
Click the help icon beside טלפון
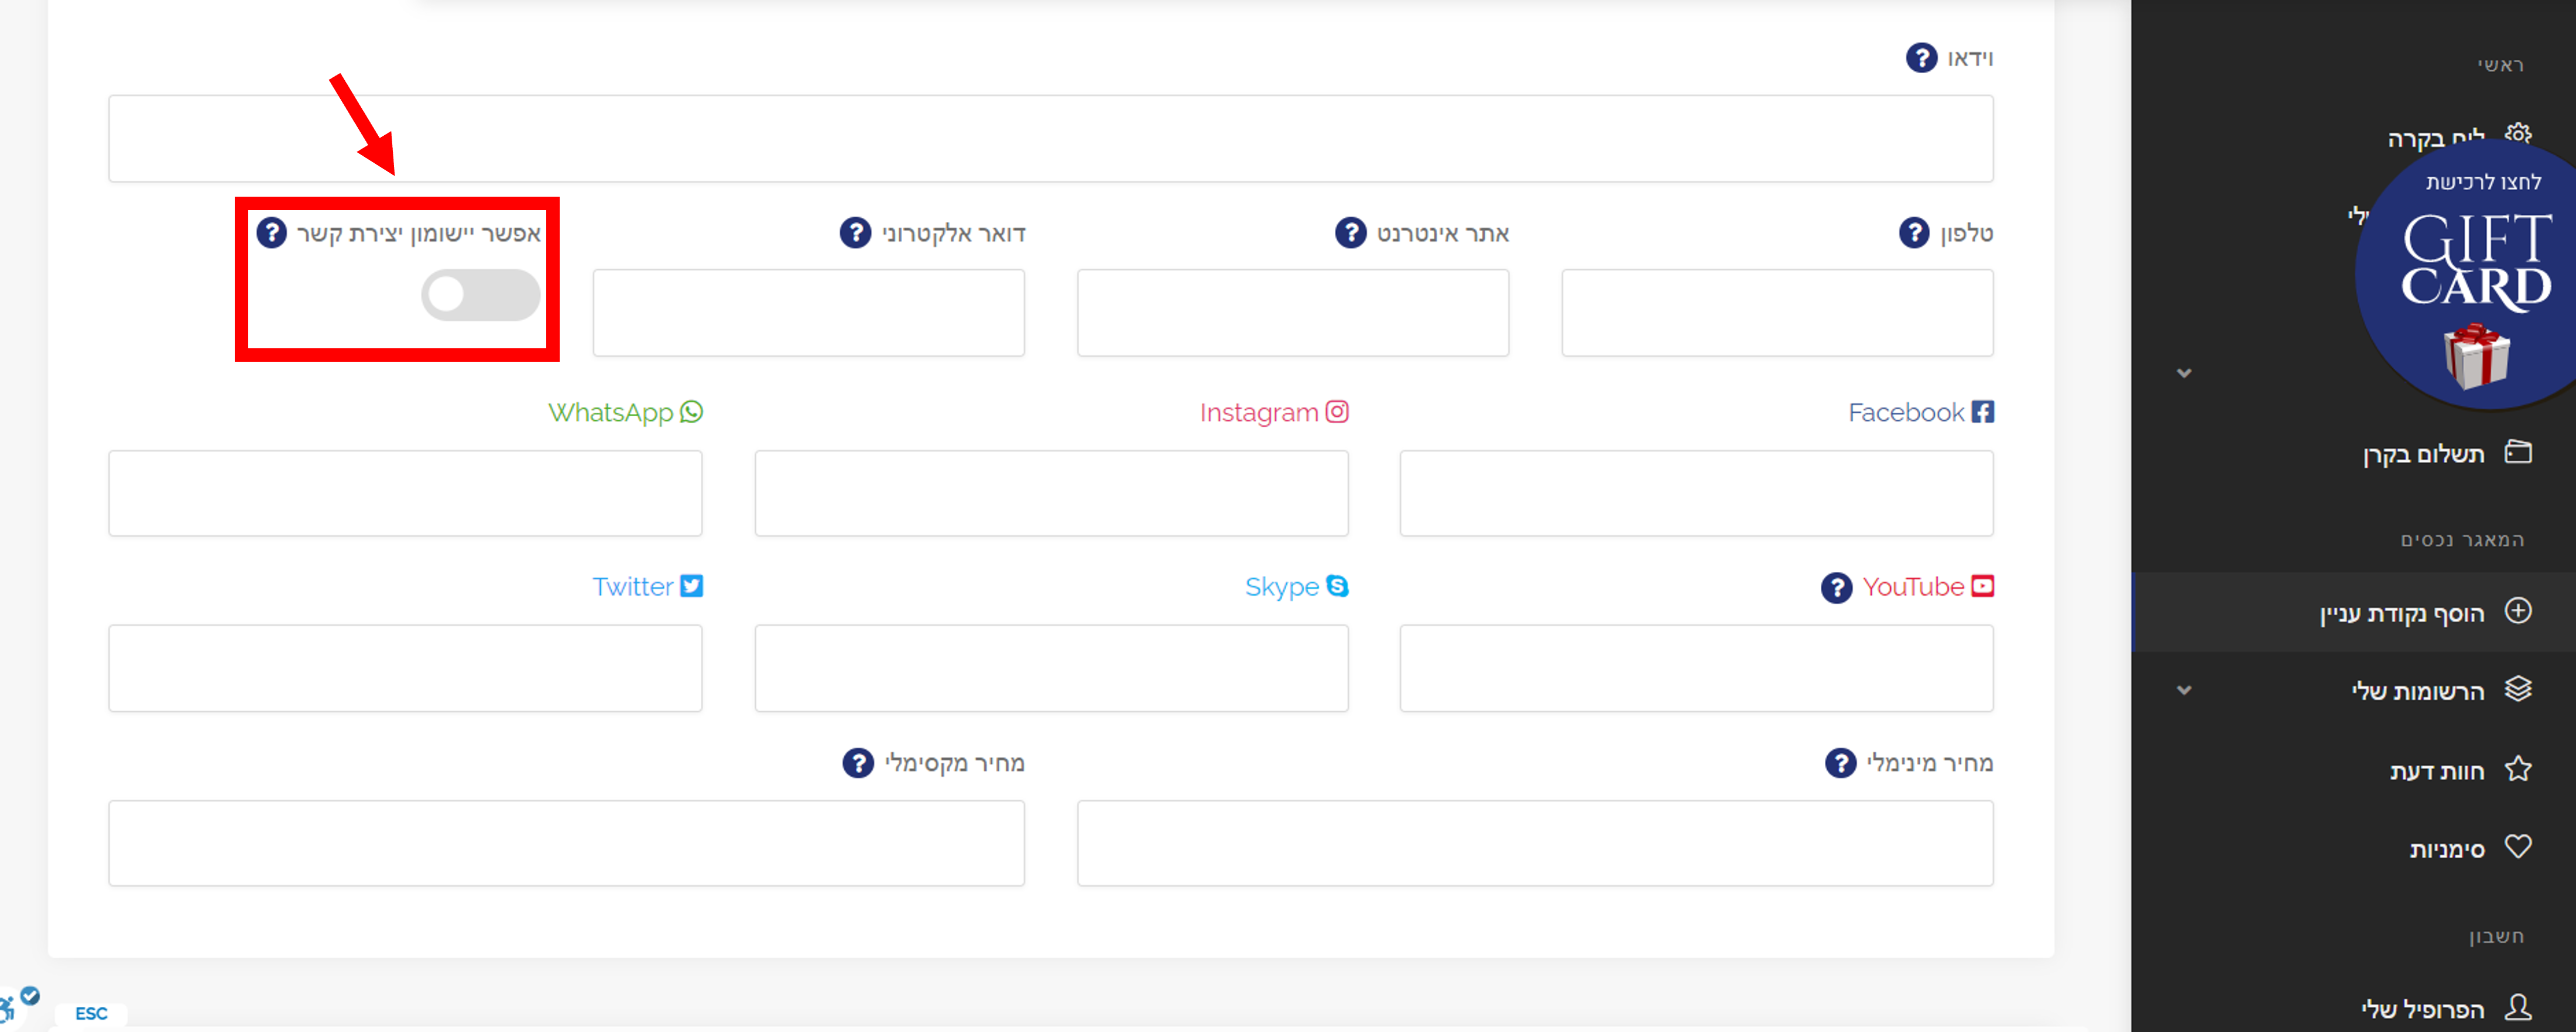pyautogui.click(x=1913, y=233)
